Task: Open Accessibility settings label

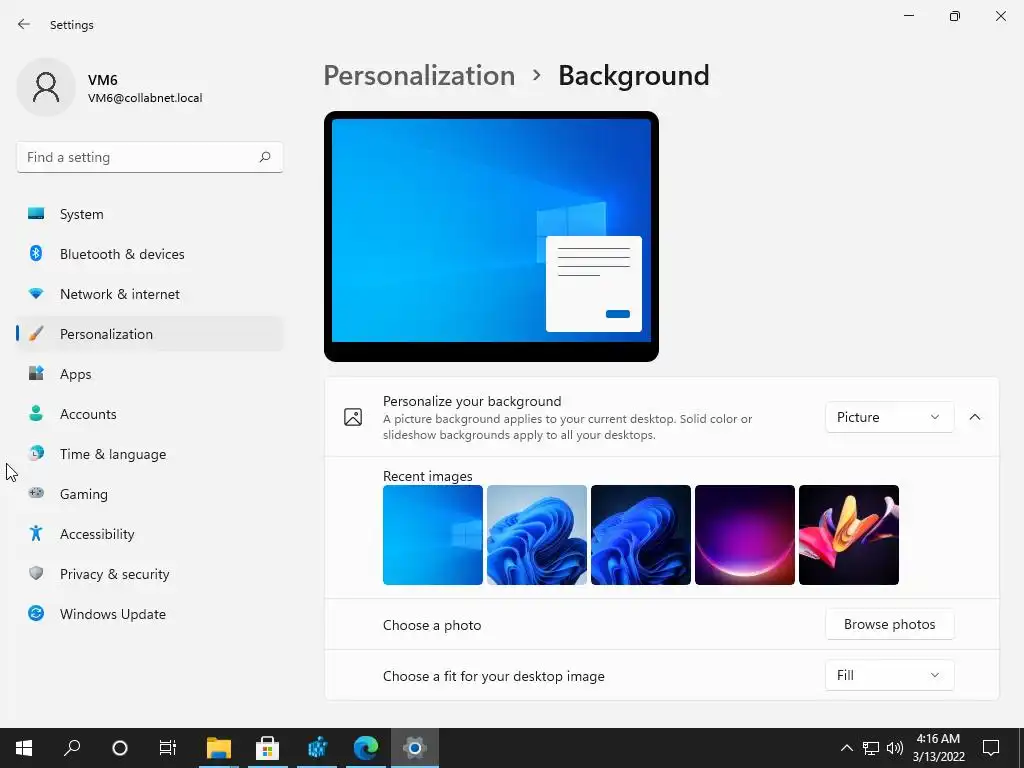Action: tap(97, 534)
